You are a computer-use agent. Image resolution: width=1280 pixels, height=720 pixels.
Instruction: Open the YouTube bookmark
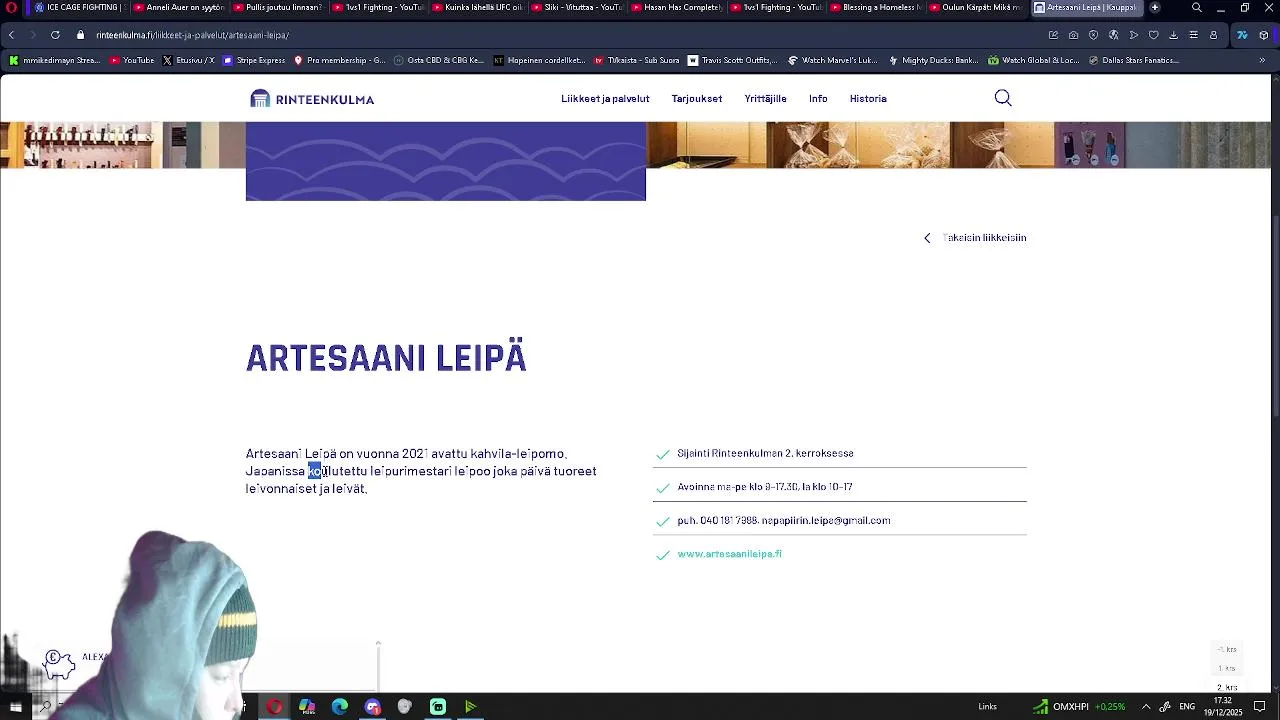[132, 60]
